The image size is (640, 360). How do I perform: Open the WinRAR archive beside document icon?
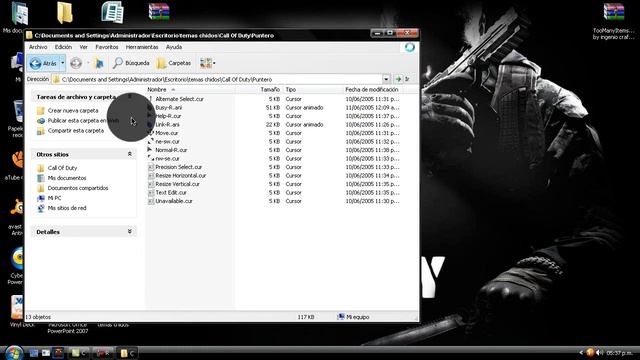(159, 12)
